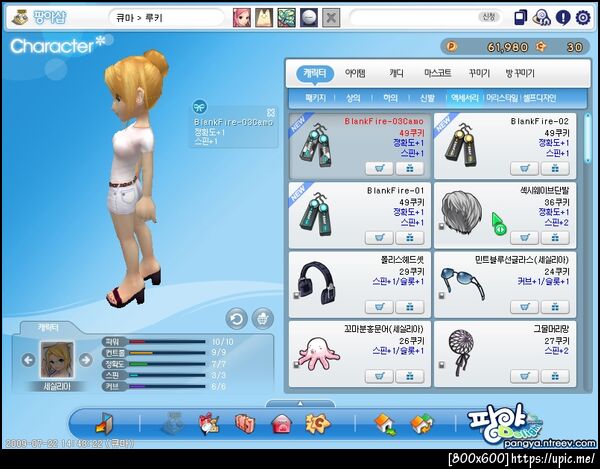Image resolution: width=600 pixels, height=469 pixels.
Task: Select the 상의 subcategory
Action: click(x=353, y=98)
